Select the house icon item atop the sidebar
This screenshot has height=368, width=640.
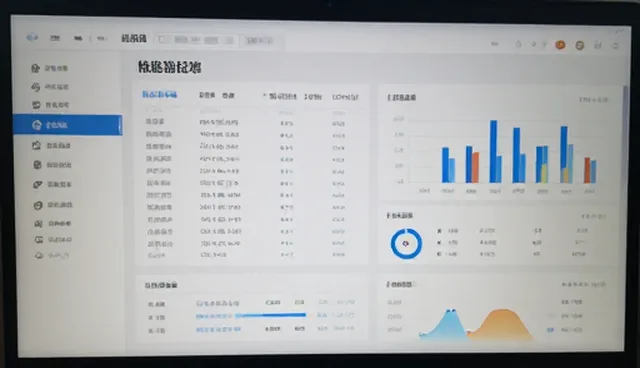coord(50,68)
